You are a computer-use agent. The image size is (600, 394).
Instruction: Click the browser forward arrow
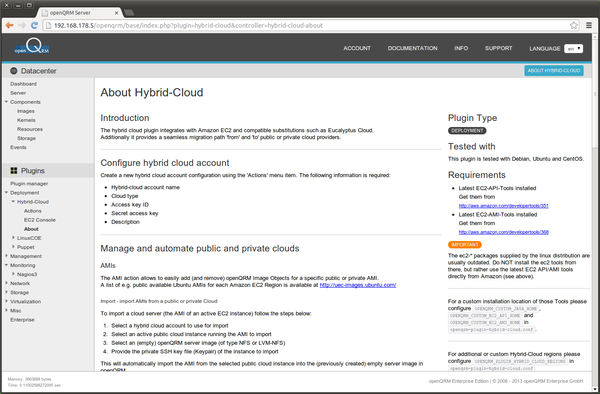click(x=22, y=25)
